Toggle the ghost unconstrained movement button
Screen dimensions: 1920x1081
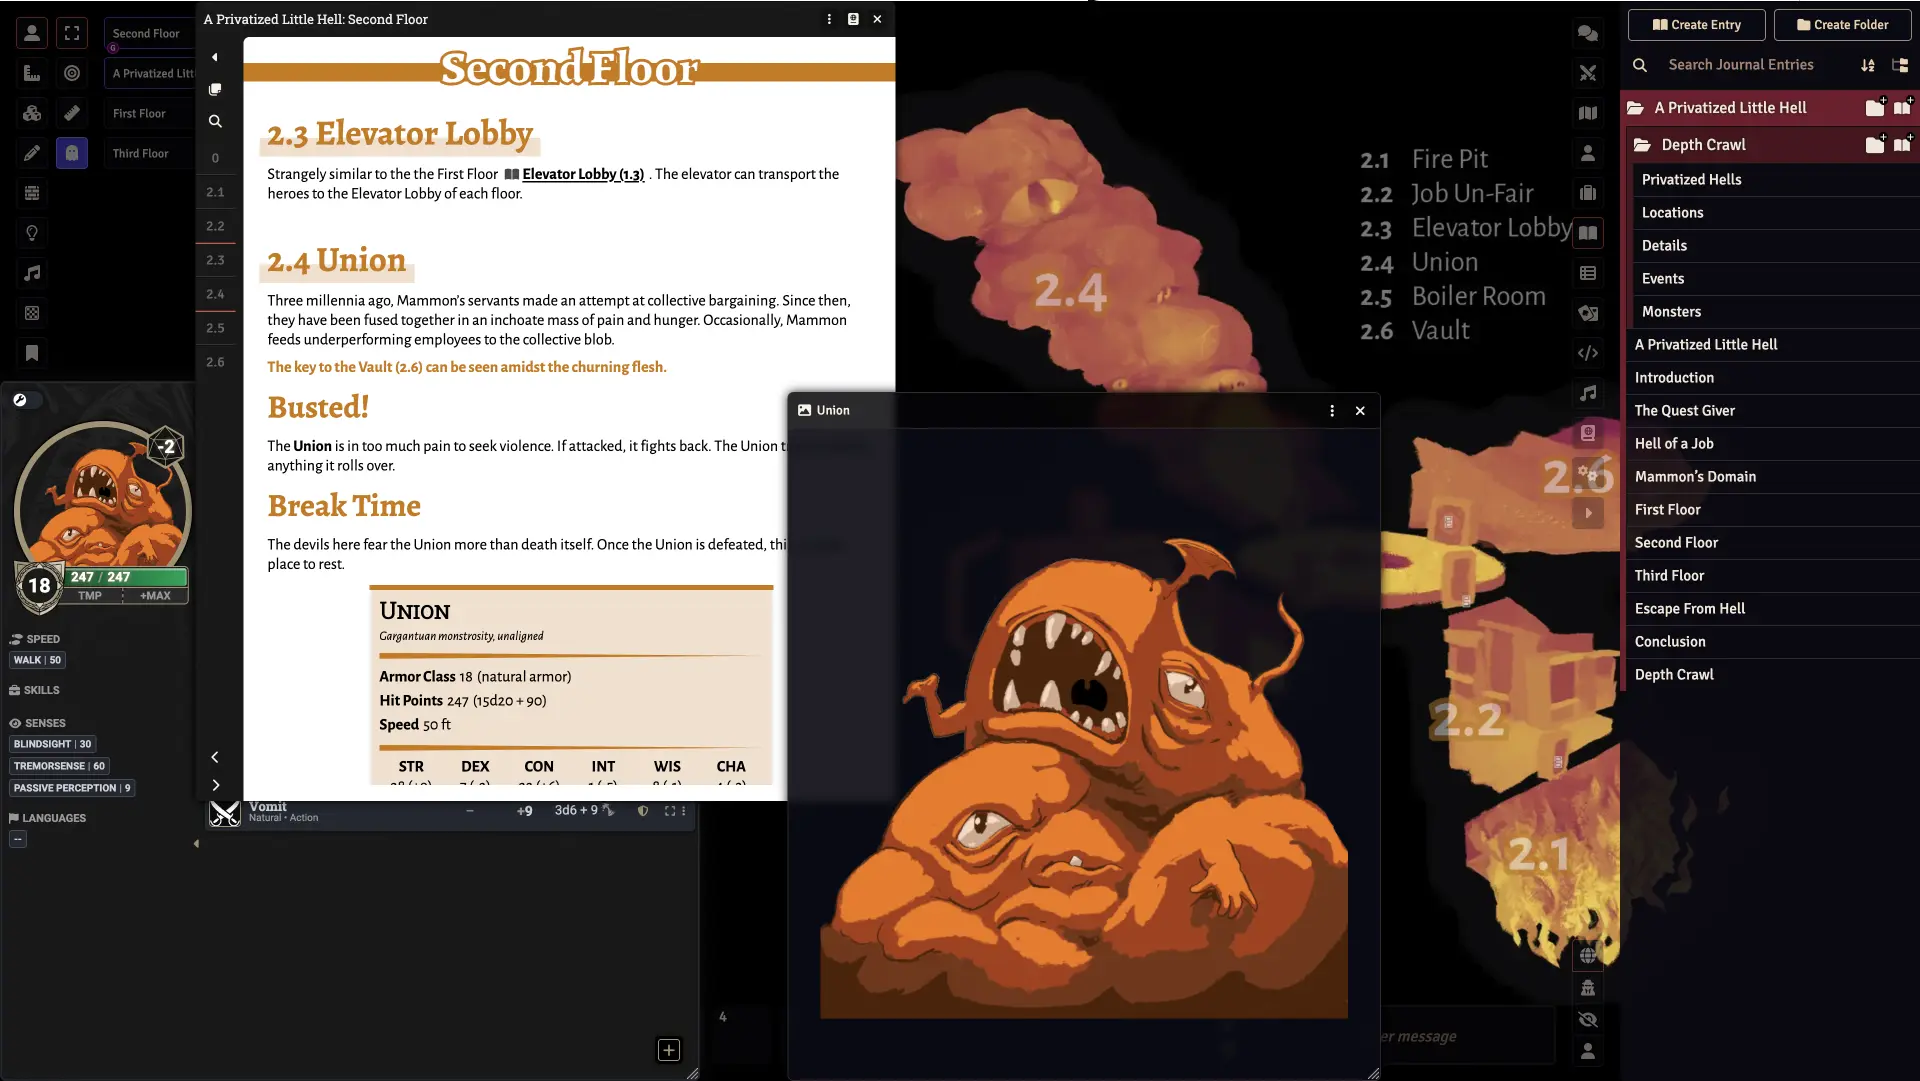72,153
